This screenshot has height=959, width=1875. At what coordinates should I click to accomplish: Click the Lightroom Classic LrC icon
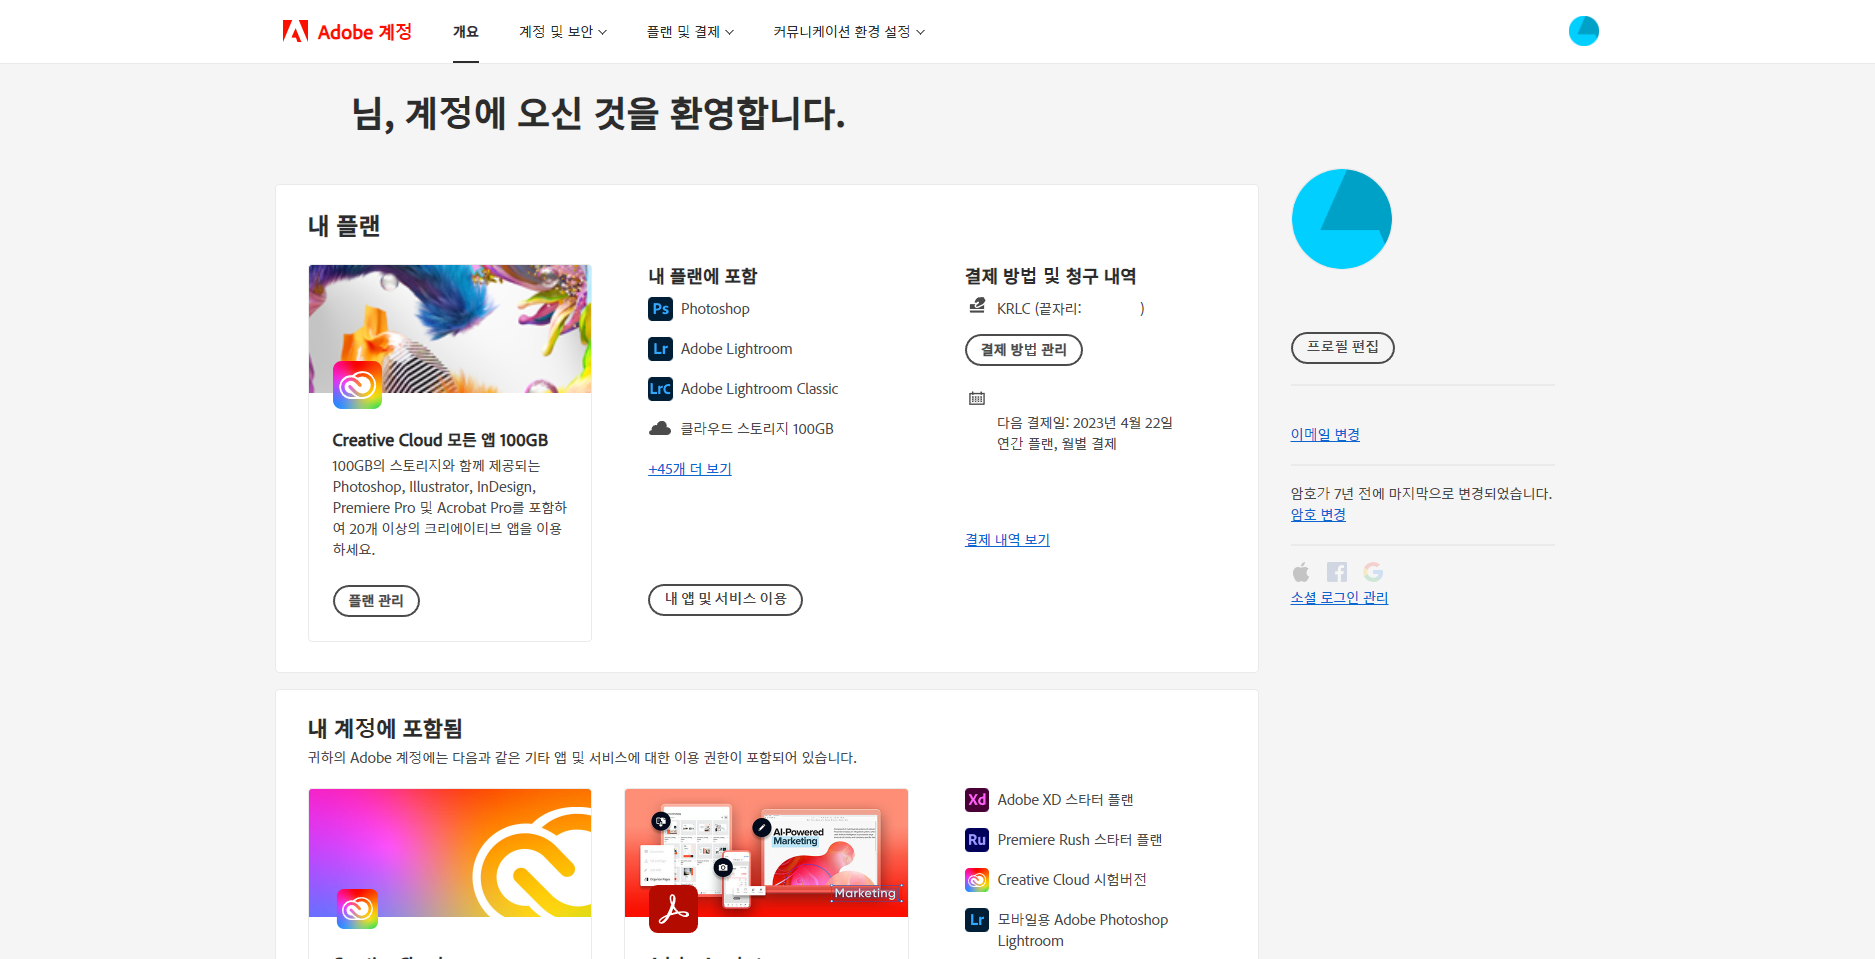660,389
